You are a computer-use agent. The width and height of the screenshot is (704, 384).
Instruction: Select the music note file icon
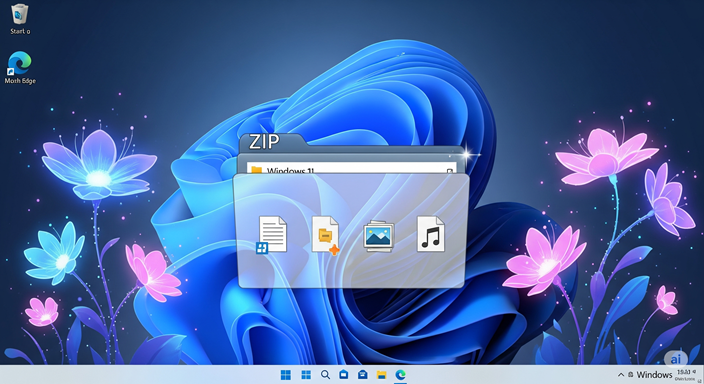[x=431, y=234]
